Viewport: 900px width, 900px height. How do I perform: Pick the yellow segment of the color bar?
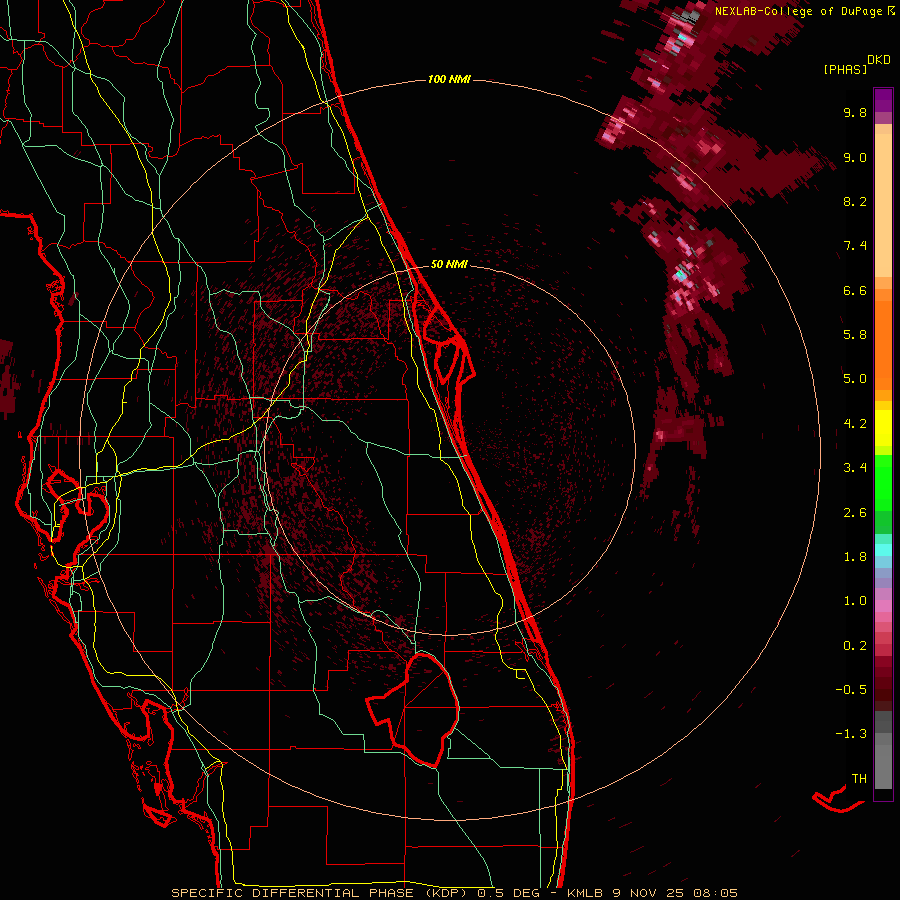[883, 428]
